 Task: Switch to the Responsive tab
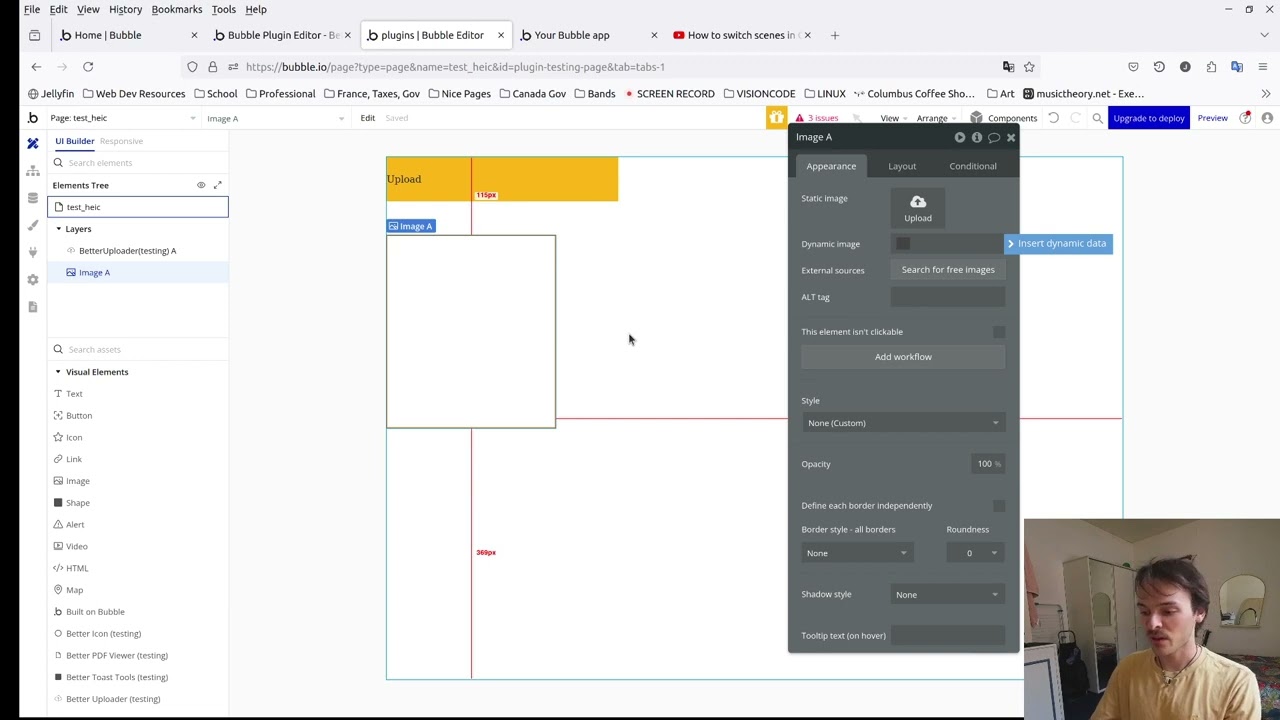point(121,141)
